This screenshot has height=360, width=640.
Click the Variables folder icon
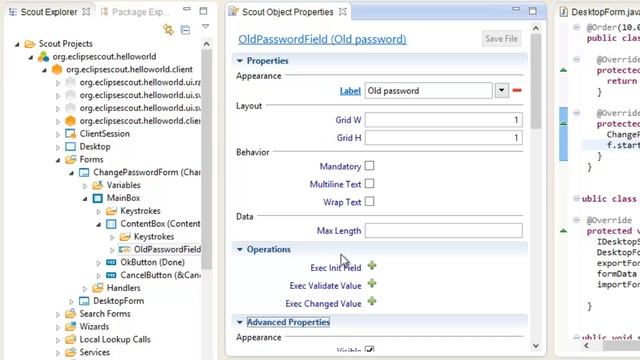pyautogui.click(x=98, y=185)
